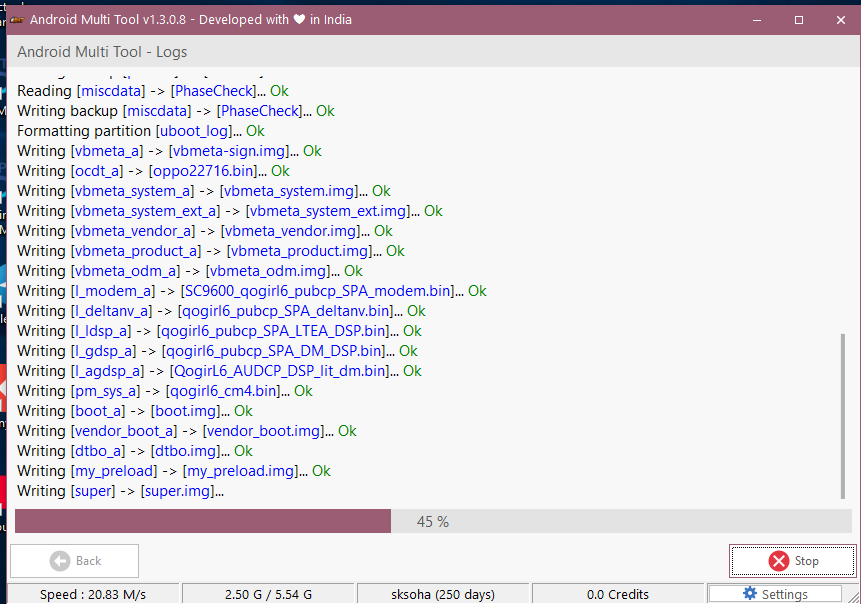
Task: Maximize the Android Multi Tool window
Action: (x=799, y=19)
